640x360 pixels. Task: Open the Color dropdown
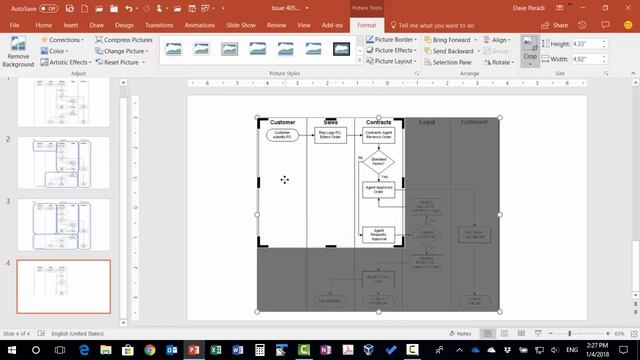[x=55, y=51]
